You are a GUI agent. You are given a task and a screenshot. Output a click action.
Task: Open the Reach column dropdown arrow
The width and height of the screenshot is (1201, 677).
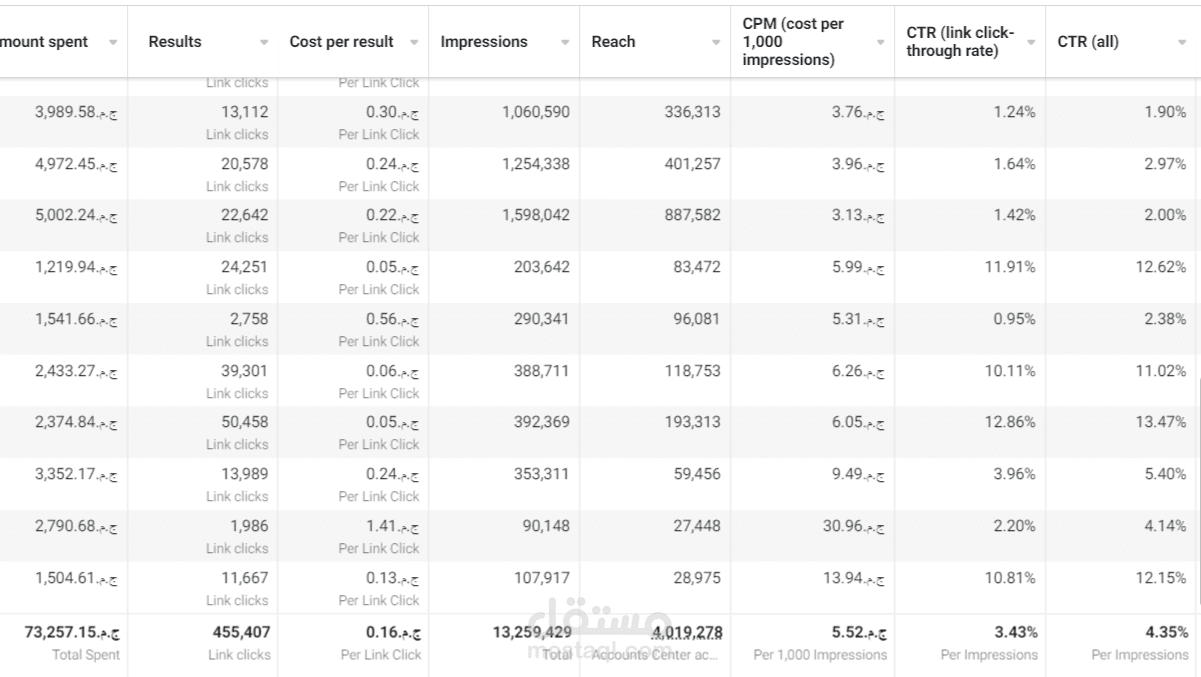coord(716,42)
